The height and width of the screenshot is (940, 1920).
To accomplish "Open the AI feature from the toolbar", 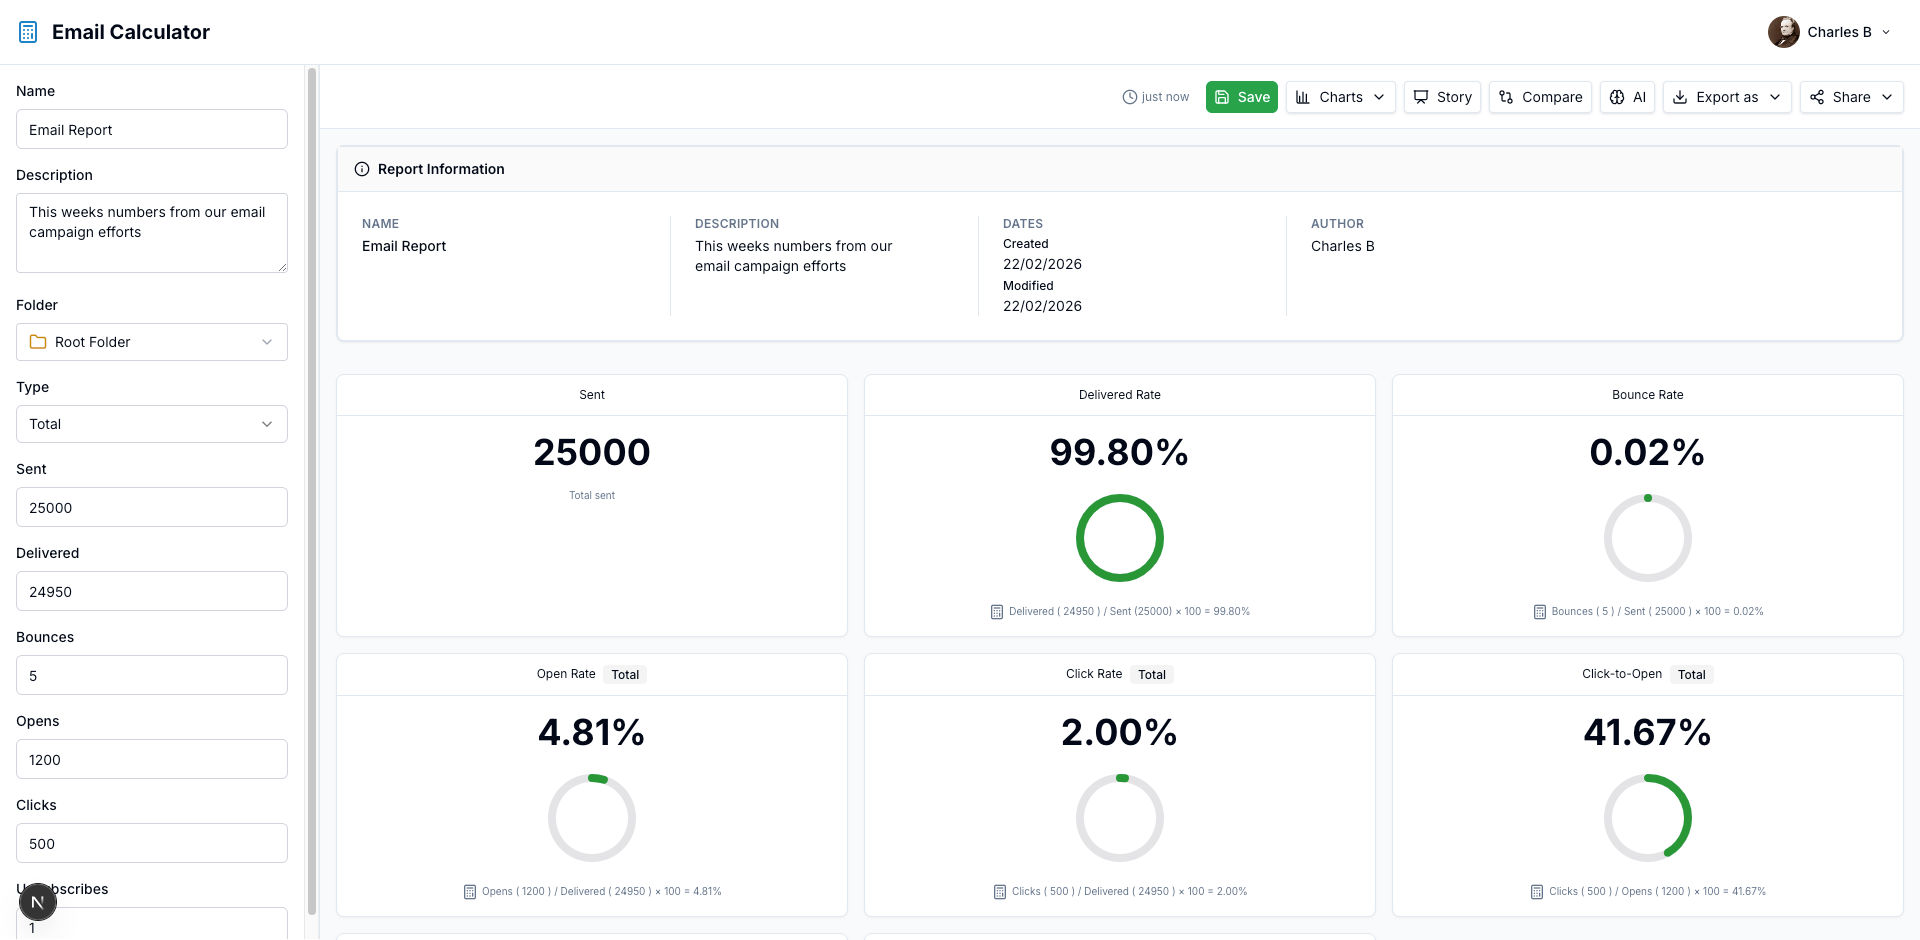I will (x=1627, y=97).
